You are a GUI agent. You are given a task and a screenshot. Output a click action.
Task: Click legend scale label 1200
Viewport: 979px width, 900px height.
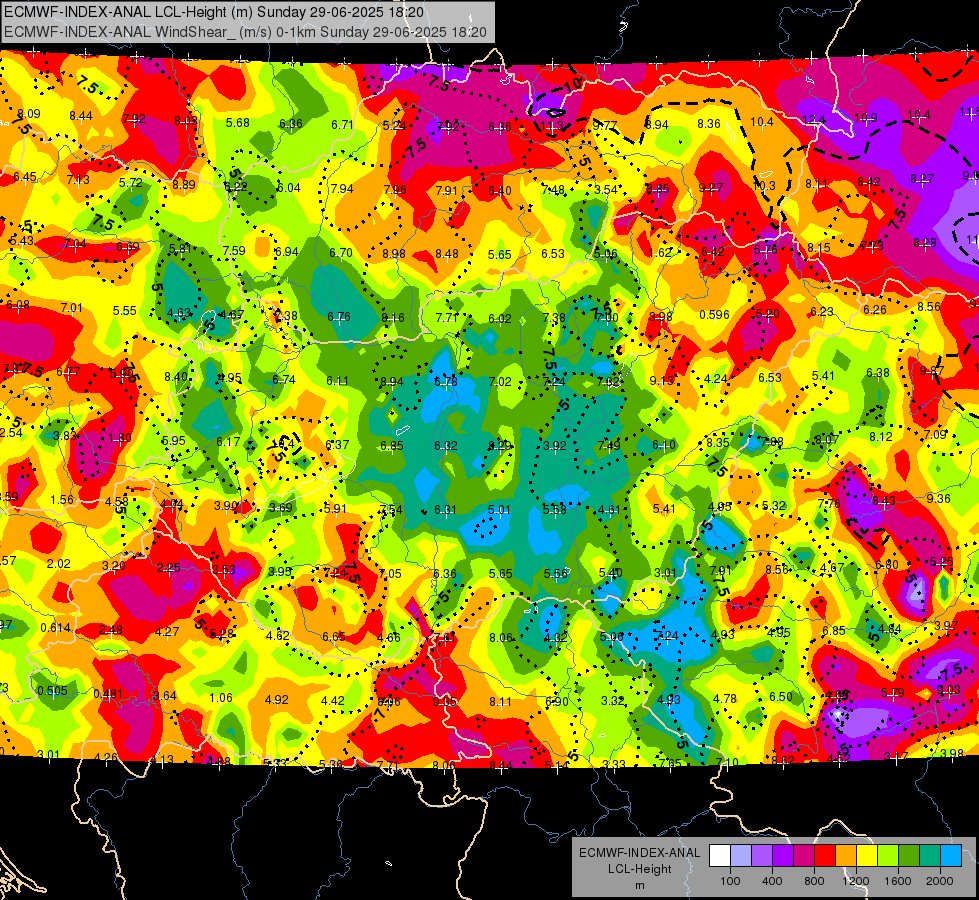856,881
